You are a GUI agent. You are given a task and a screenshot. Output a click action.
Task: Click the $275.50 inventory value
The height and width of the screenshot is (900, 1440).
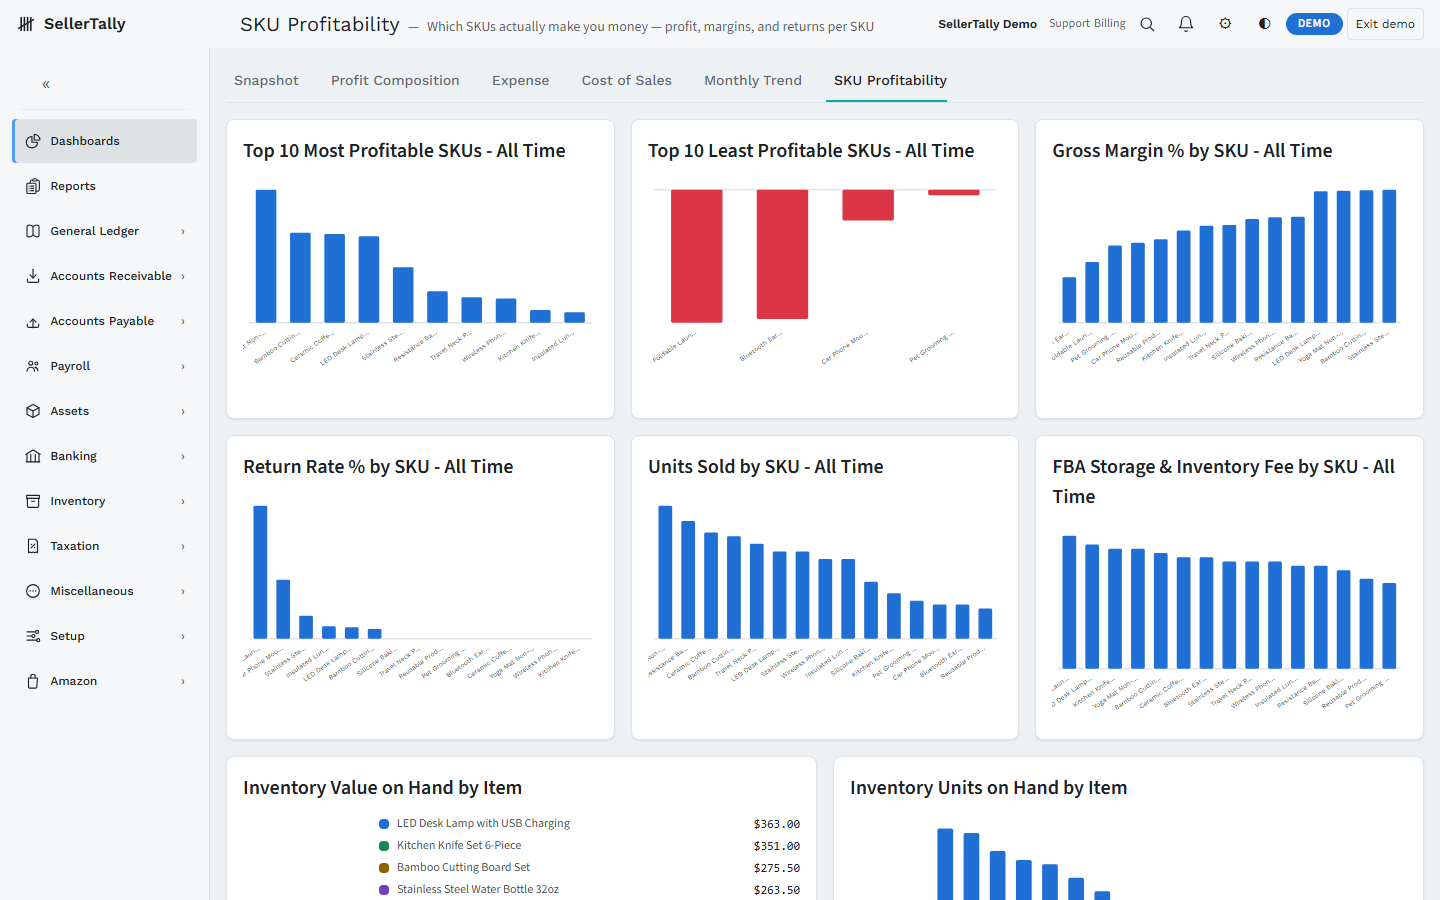[x=777, y=868]
